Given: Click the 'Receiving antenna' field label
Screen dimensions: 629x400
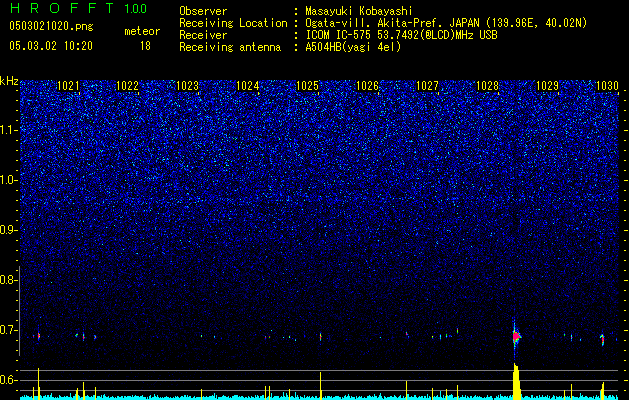Looking at the screenshot, I should click(230, 47).
